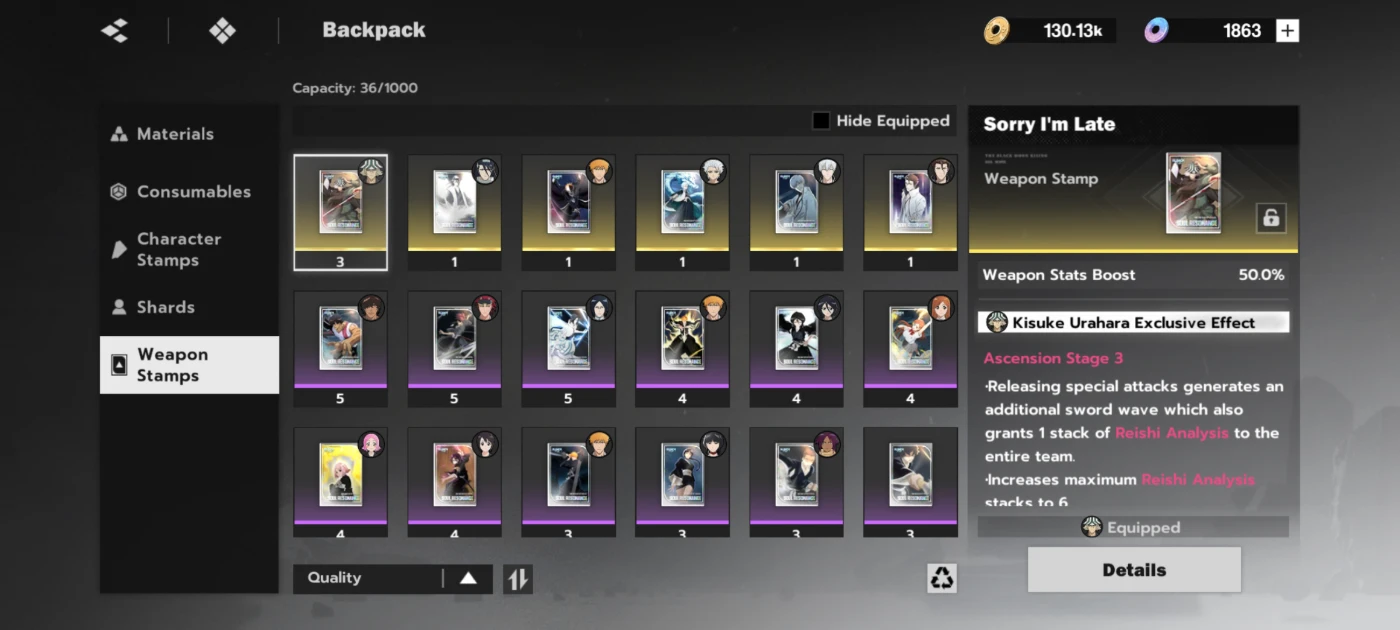Click the recycle icon below the stamp grid

pyautogui.click(x=942, y=578)
